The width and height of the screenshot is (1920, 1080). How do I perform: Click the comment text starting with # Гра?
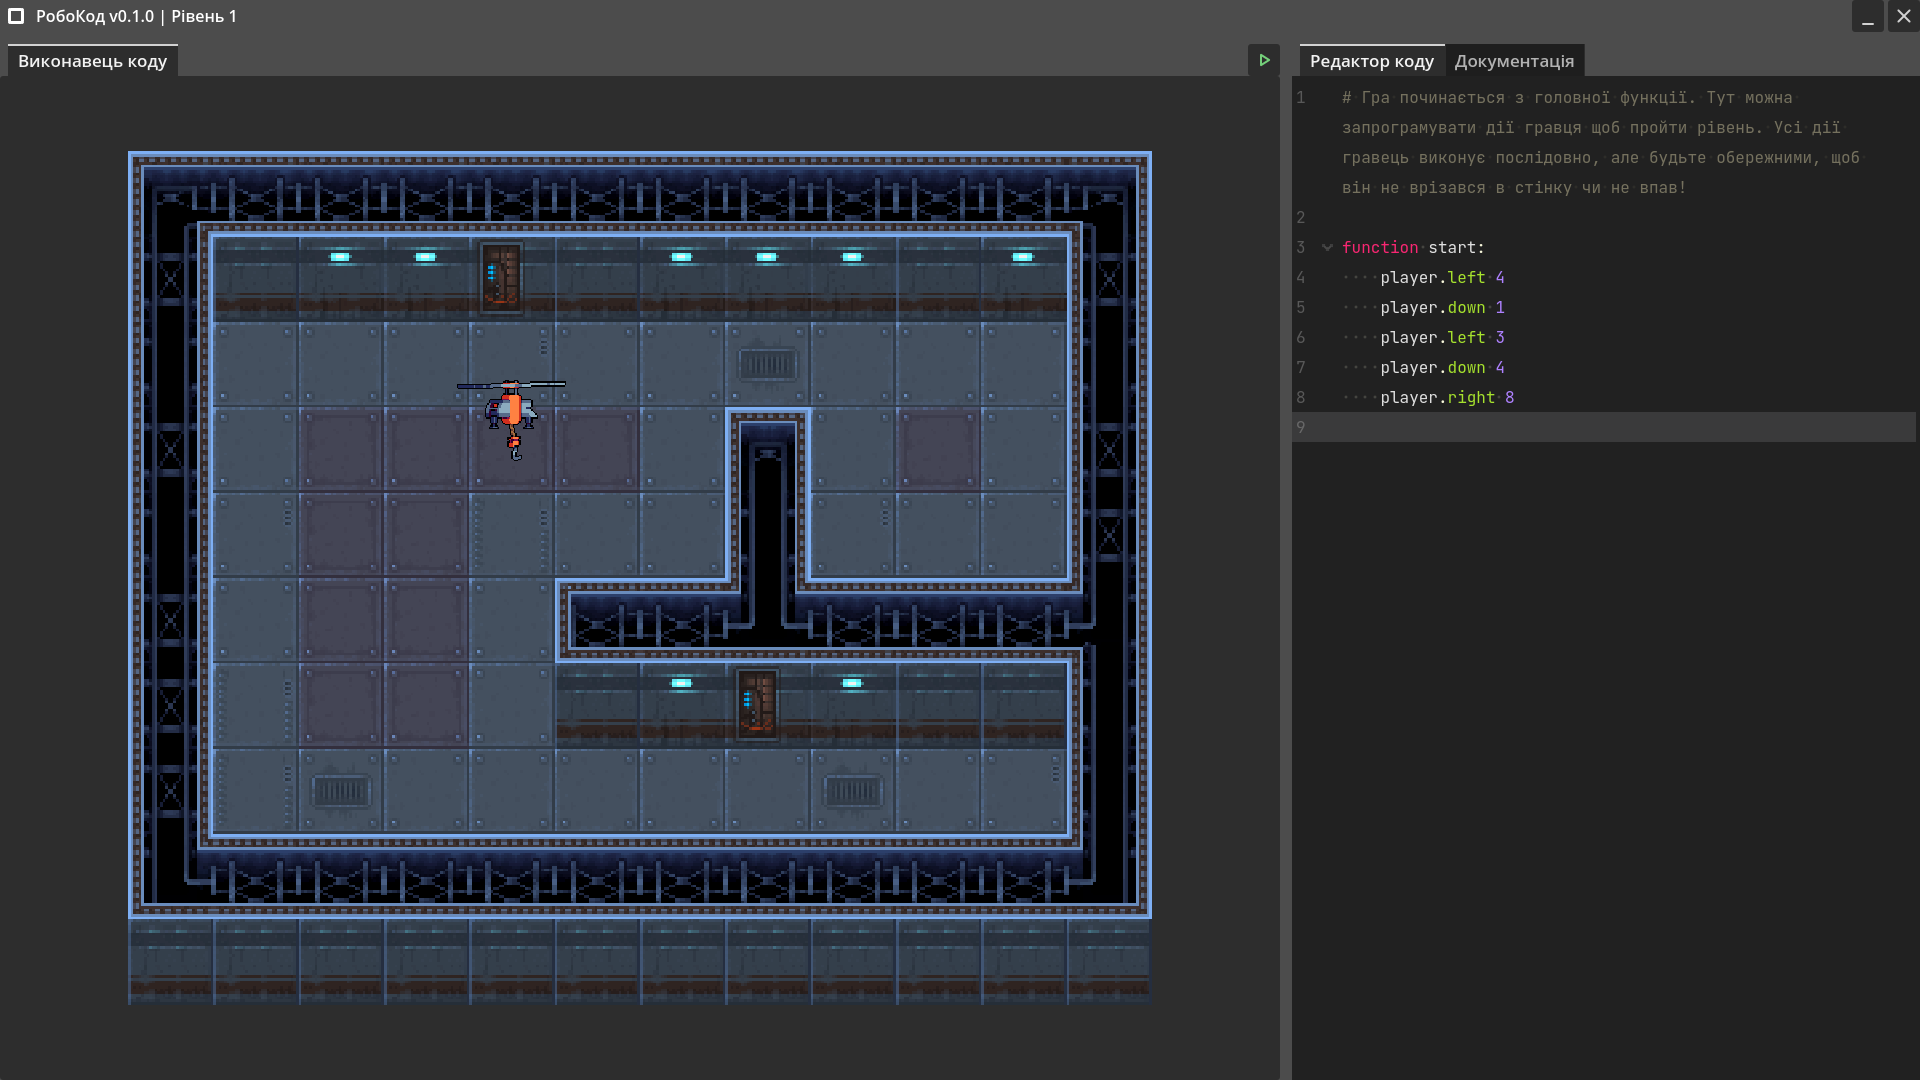tap(1600, 142)
